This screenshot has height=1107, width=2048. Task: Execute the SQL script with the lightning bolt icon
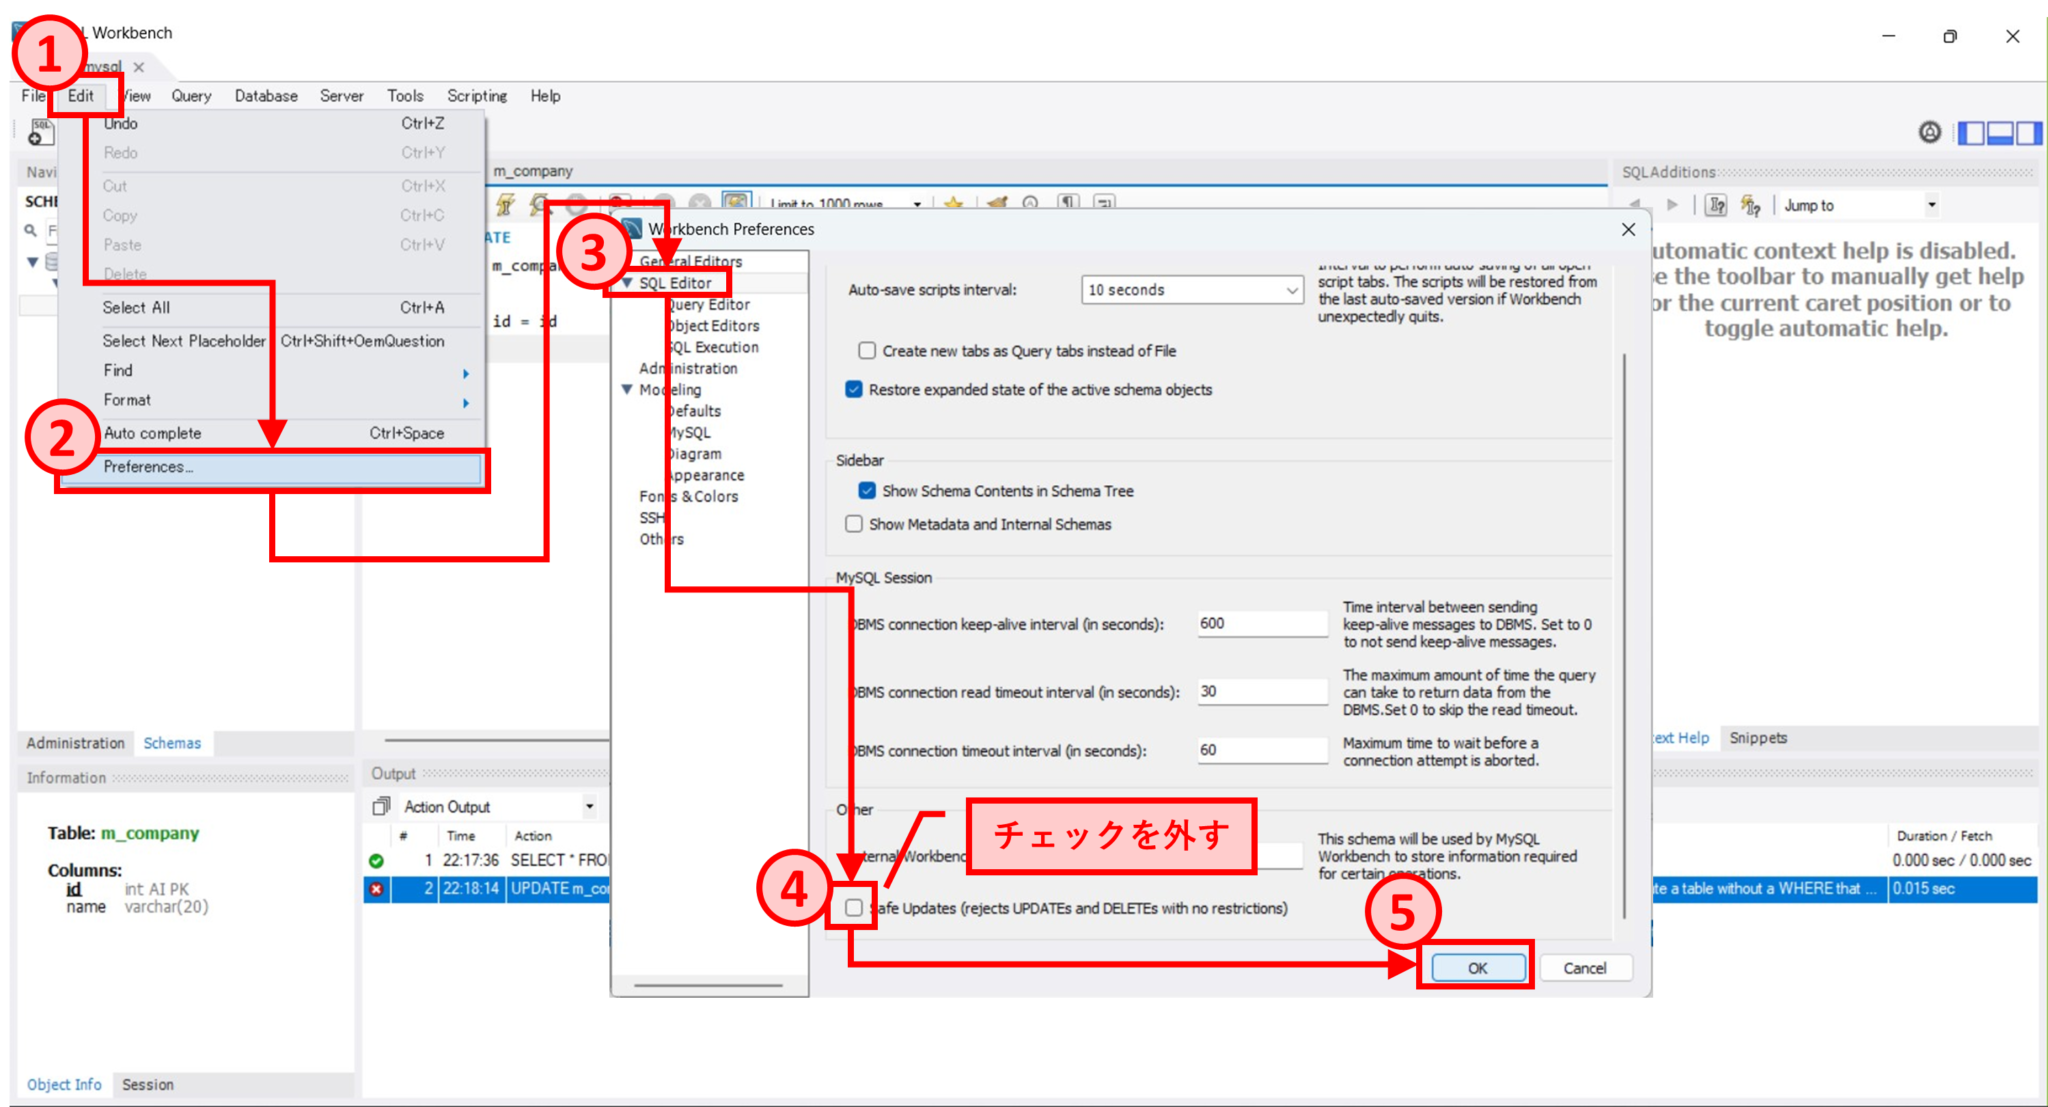point(505,204)
